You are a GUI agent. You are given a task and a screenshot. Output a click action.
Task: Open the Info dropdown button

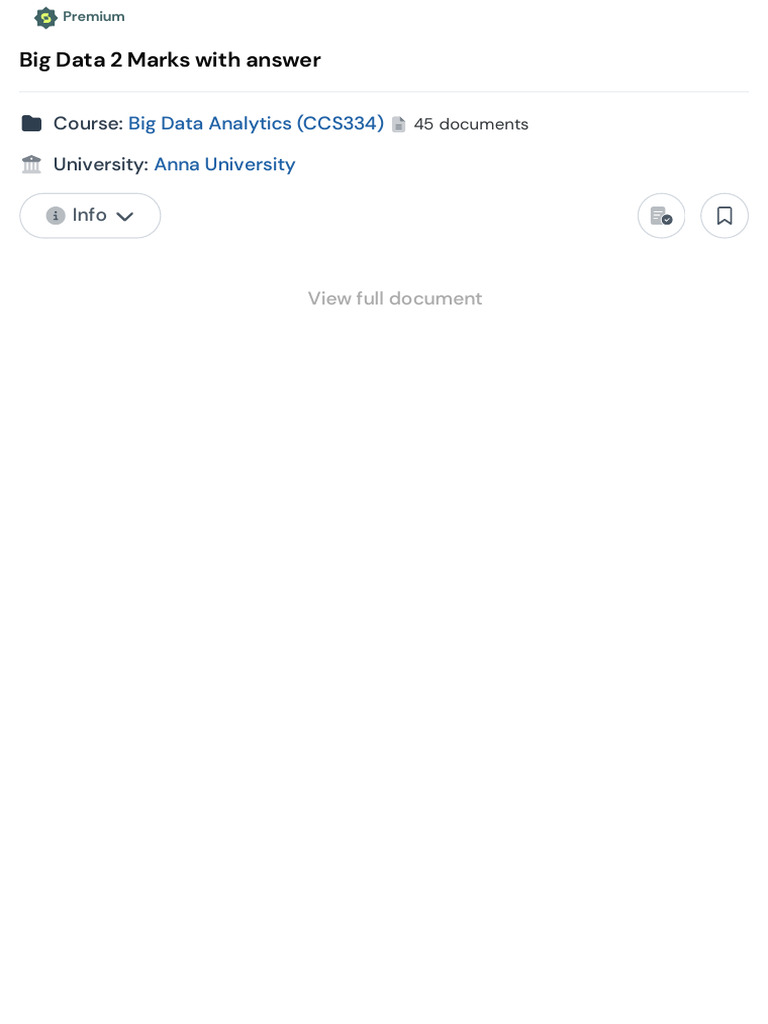point(90,215)
